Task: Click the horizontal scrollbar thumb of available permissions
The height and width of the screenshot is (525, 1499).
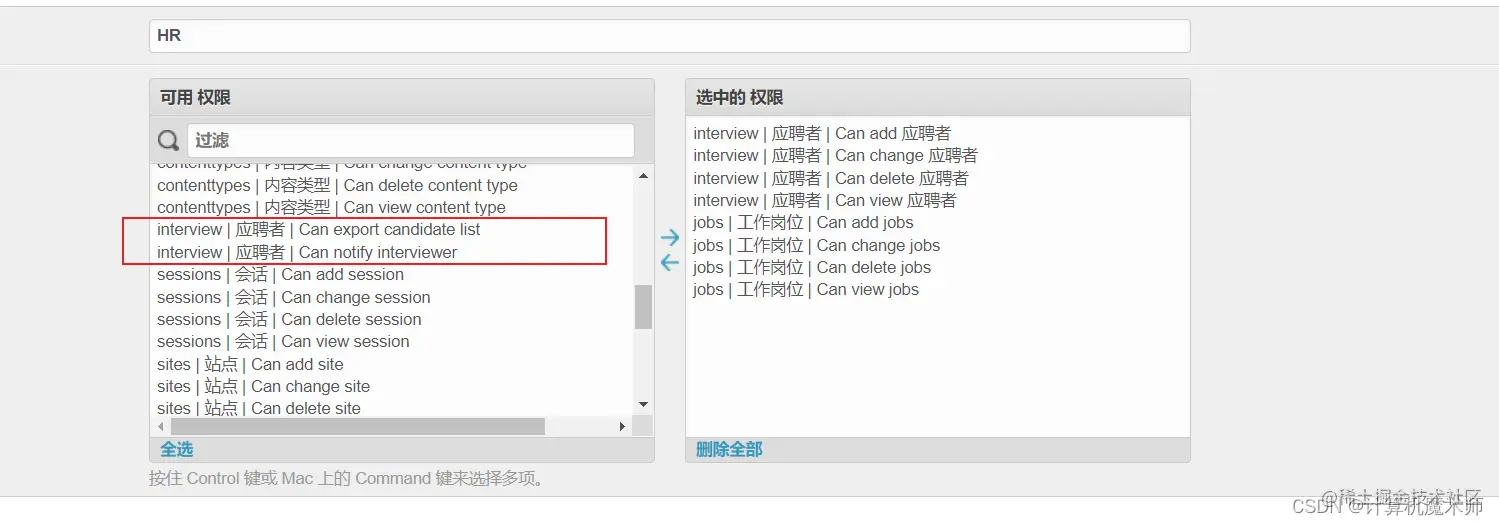Action: pos(358,426)
